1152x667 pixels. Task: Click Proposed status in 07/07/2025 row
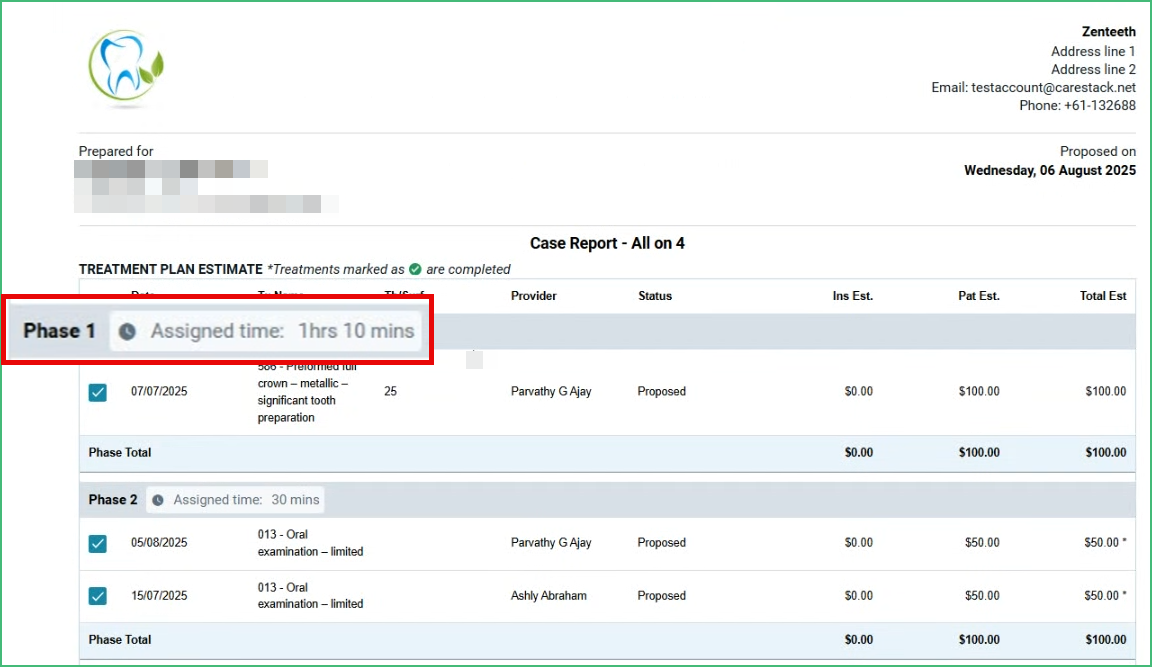click(661, 392)
